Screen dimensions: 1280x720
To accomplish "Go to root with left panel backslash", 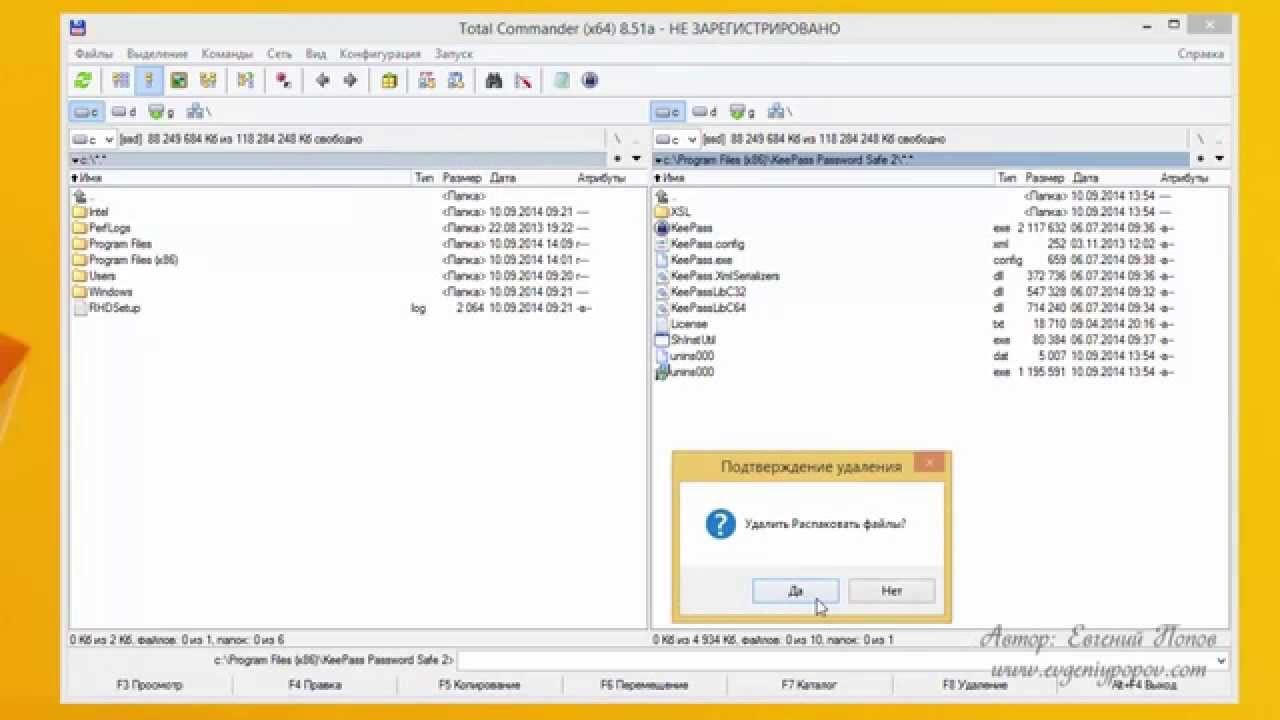I will 618,139.
